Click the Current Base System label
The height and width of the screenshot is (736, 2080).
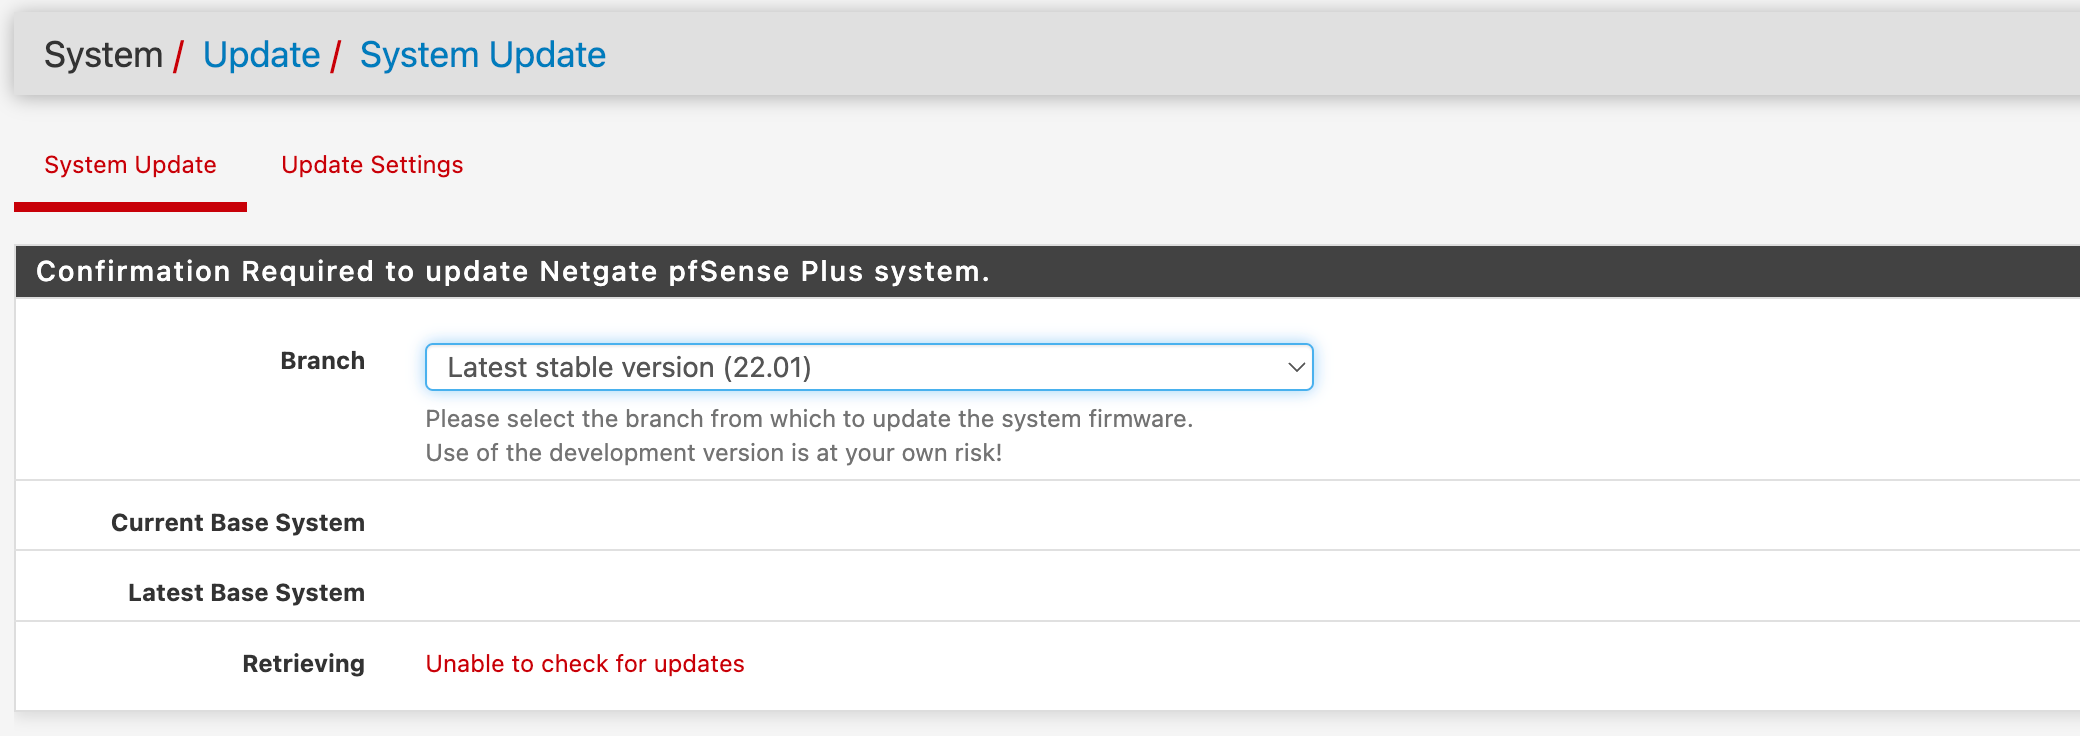coord(238,523)
